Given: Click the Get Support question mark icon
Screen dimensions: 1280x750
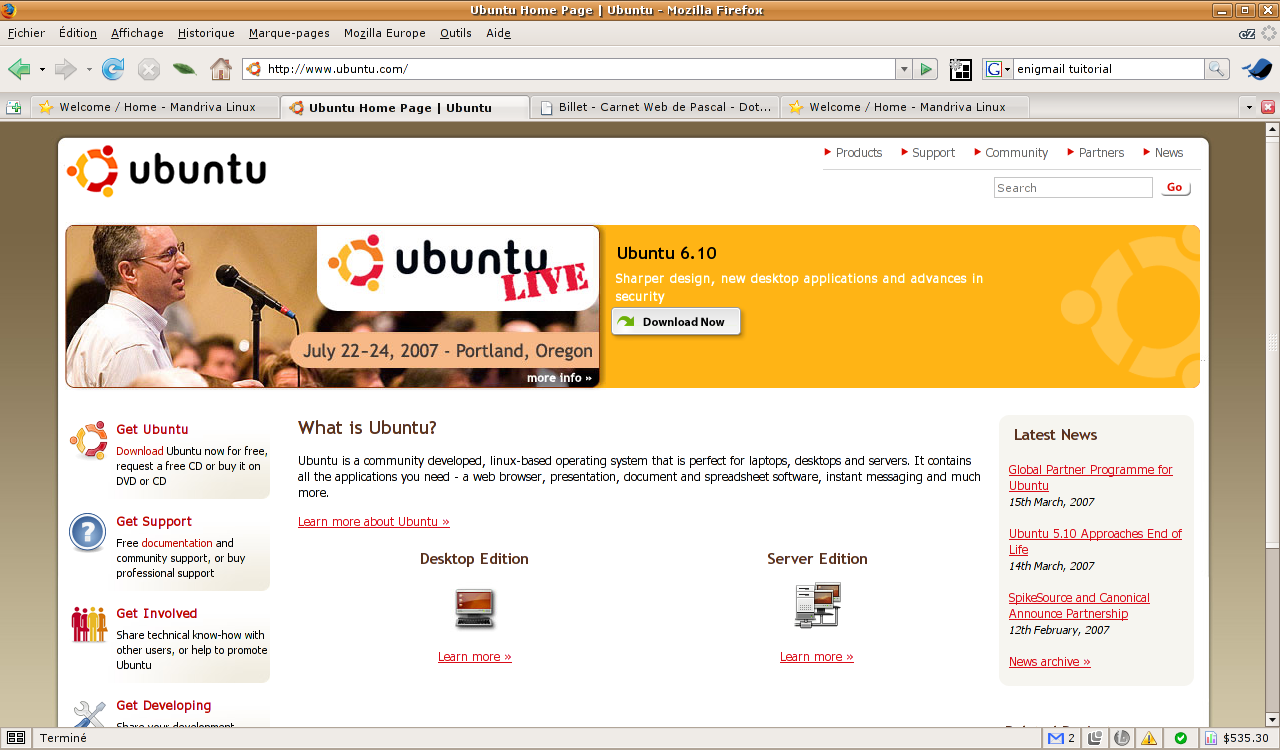Looking at the screenshot, I should [88, 533].
